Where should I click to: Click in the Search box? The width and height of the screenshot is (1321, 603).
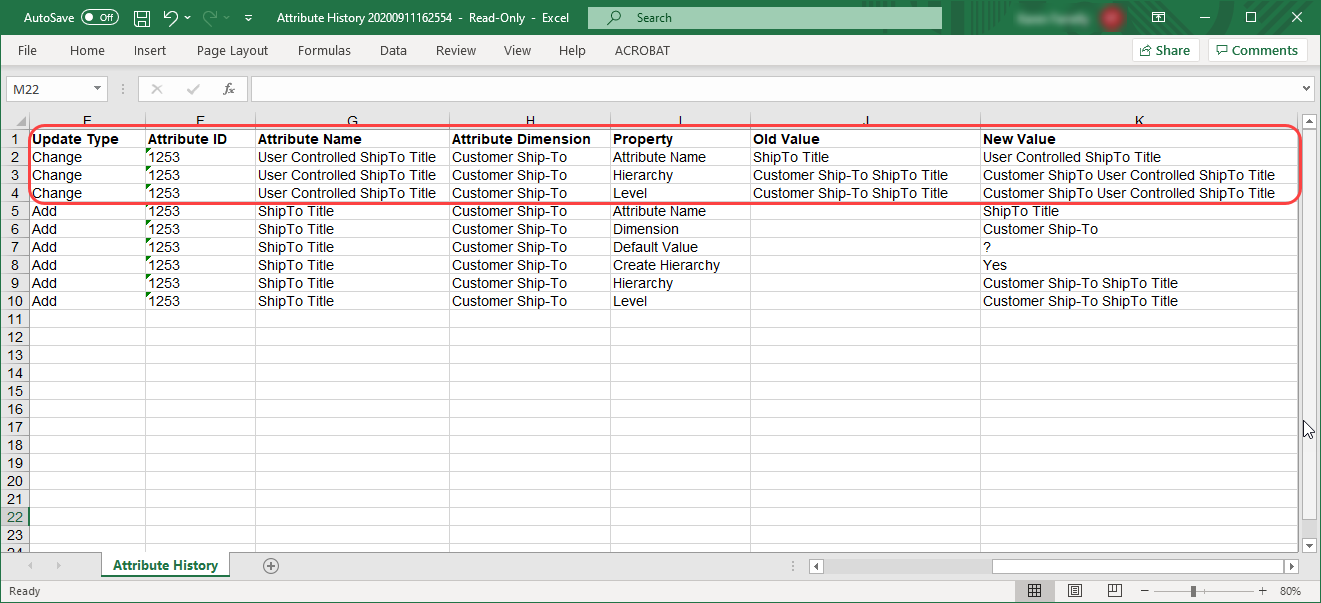tap(765, 18)
